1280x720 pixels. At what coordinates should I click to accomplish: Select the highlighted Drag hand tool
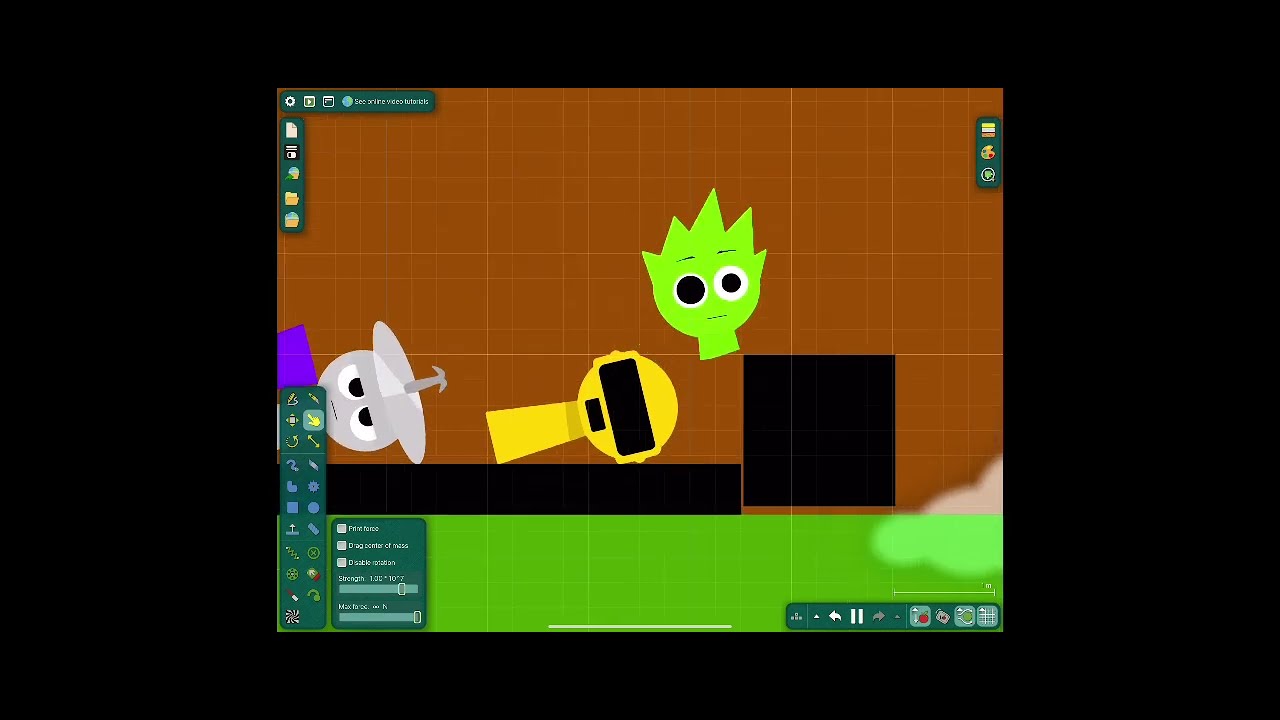coord(313,420)
